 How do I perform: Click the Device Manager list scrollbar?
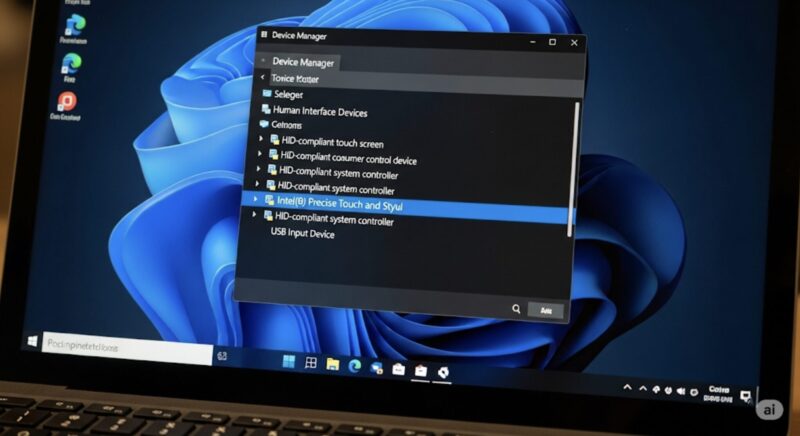pyautogui.click(x=574, y=169)
